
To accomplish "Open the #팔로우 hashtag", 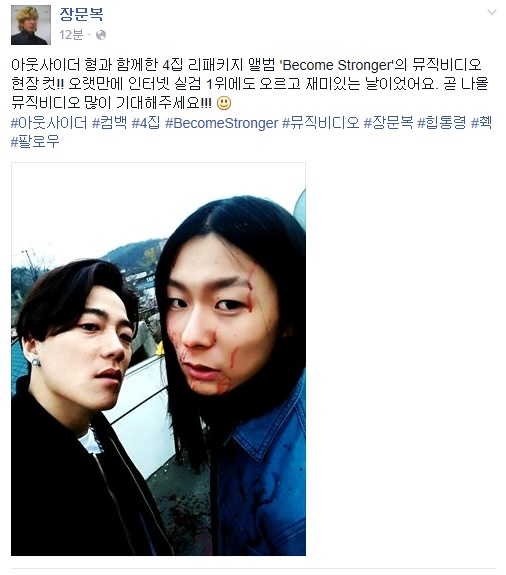I will pos(35,142).
